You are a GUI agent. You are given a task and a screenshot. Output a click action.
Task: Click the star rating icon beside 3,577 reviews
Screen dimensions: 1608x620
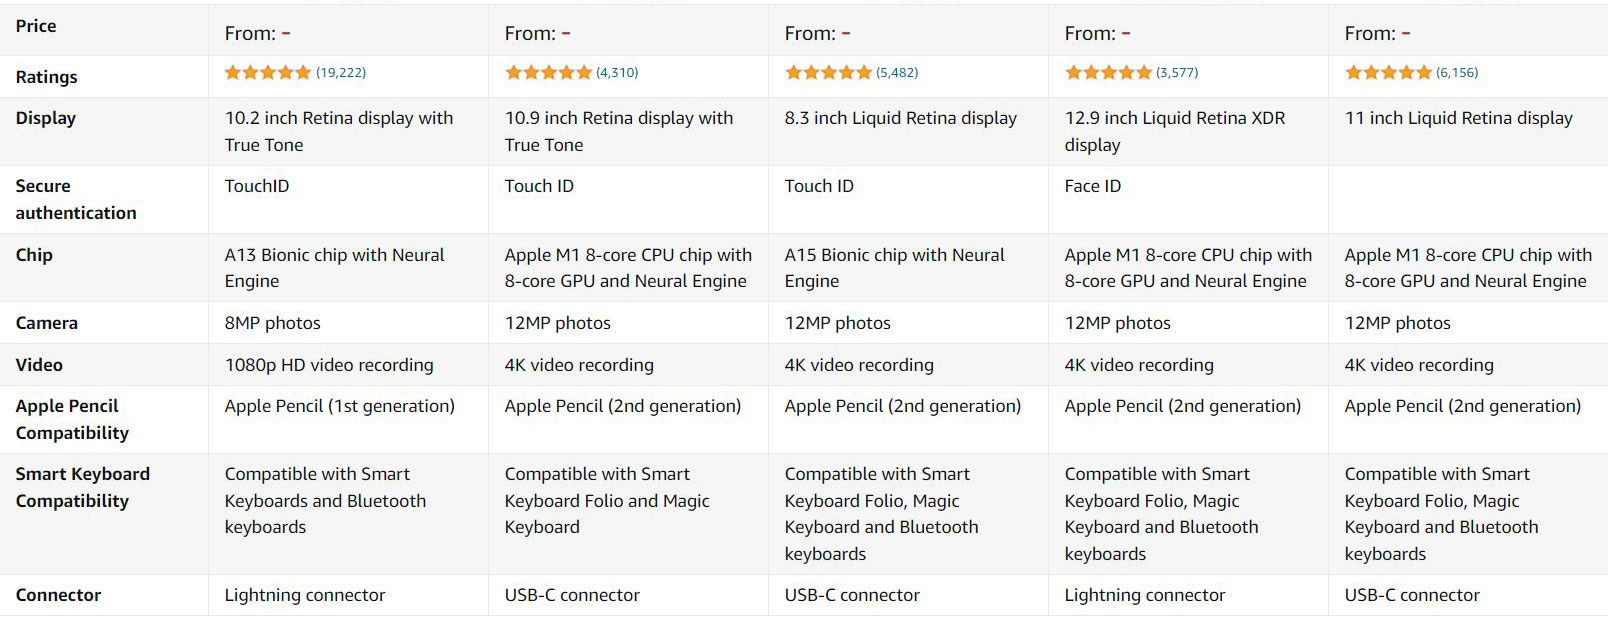coord(1108,72)
